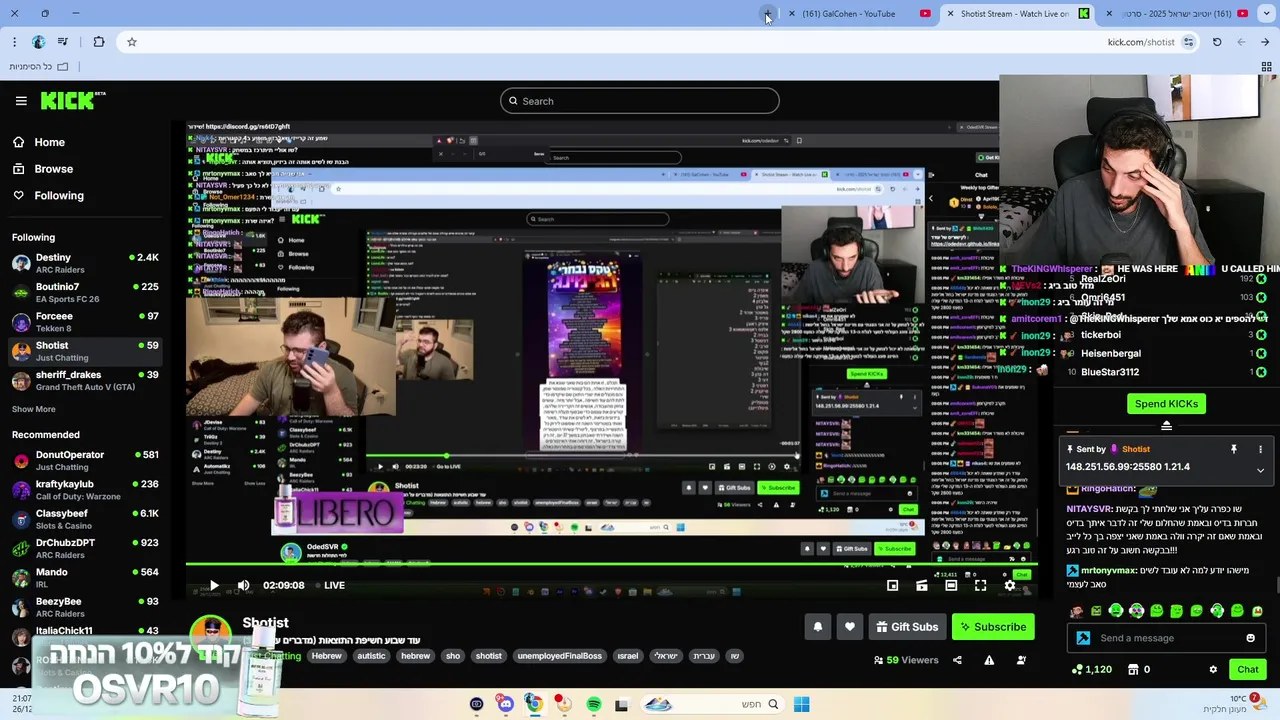Open kraftykaylub recommended channel
1280x720 pixels.
[x=85, y=489]
